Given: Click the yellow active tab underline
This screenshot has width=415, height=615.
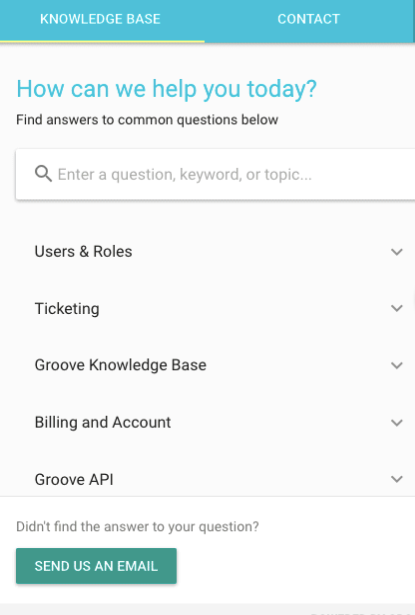Looking at the screenshot, I should point(102,41).
